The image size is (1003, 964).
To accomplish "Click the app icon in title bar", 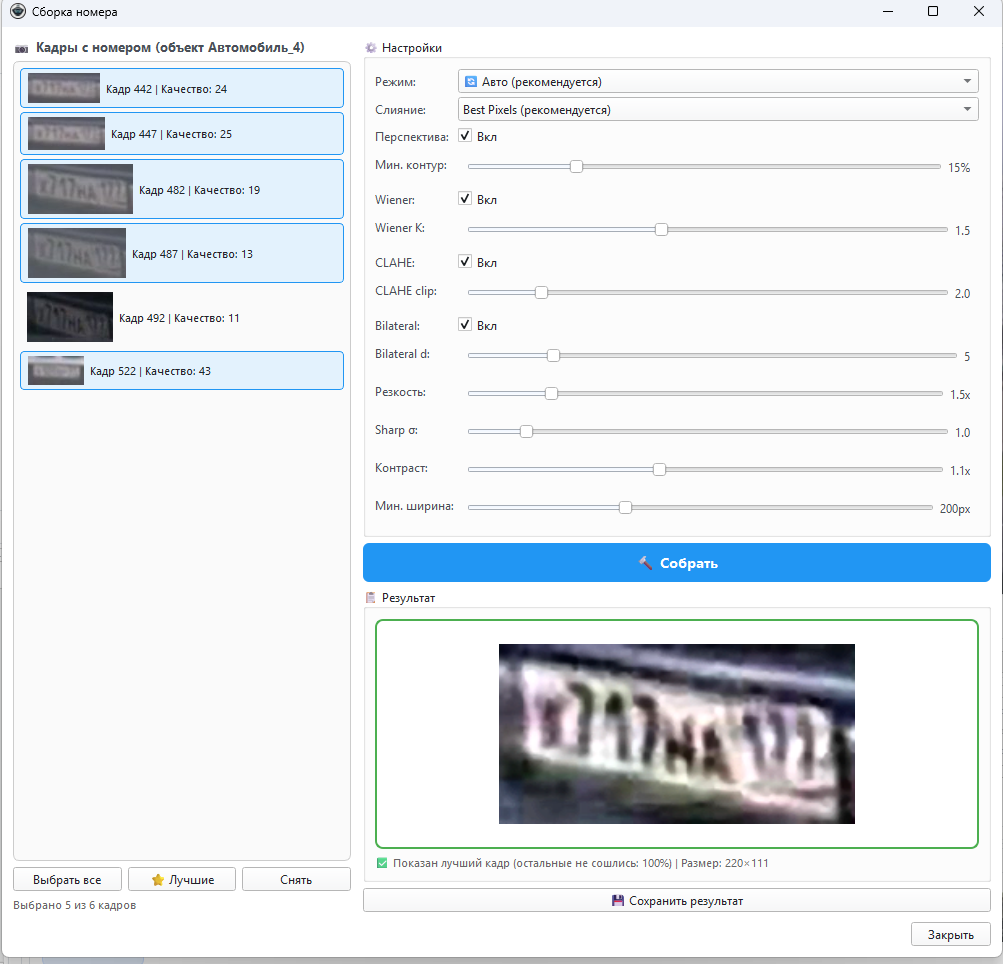I will [x=17, y=12].
